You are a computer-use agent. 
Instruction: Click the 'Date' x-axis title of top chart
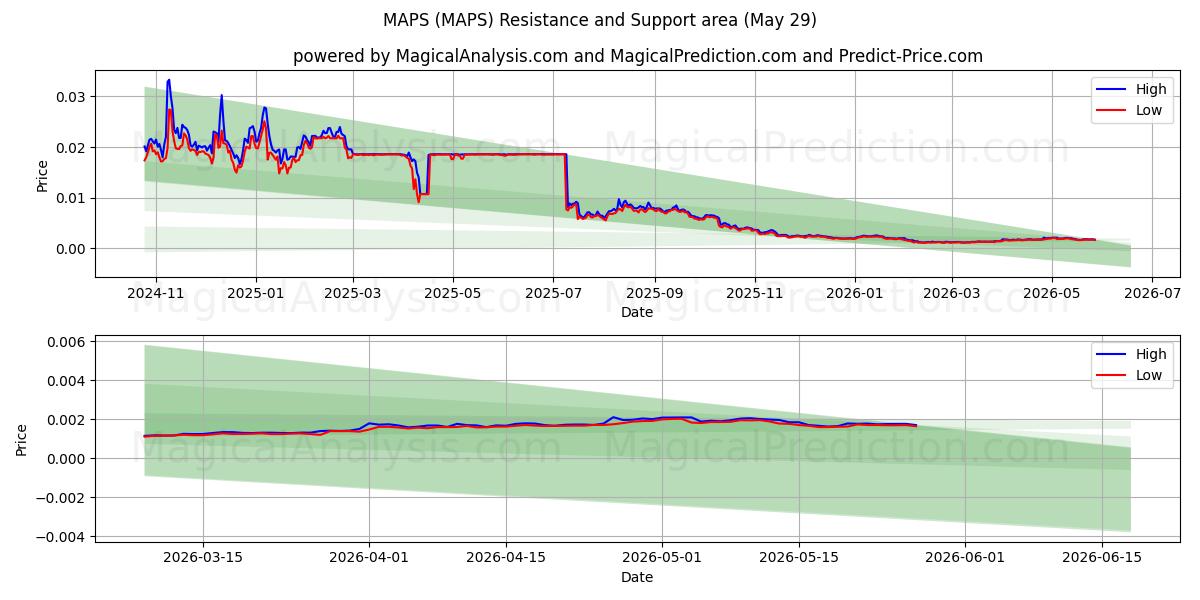[x=637, y=312]
